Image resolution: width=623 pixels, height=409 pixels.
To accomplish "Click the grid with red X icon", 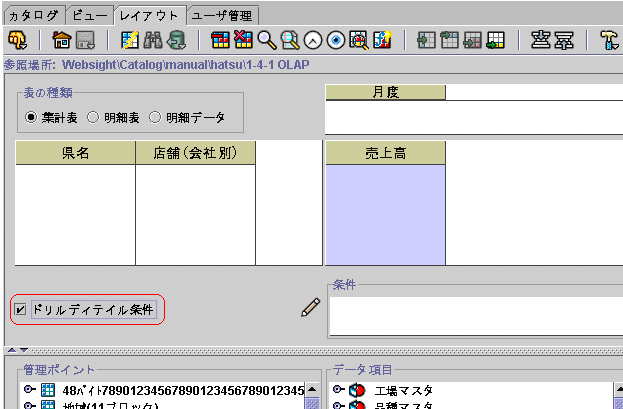I will point(243,40).
